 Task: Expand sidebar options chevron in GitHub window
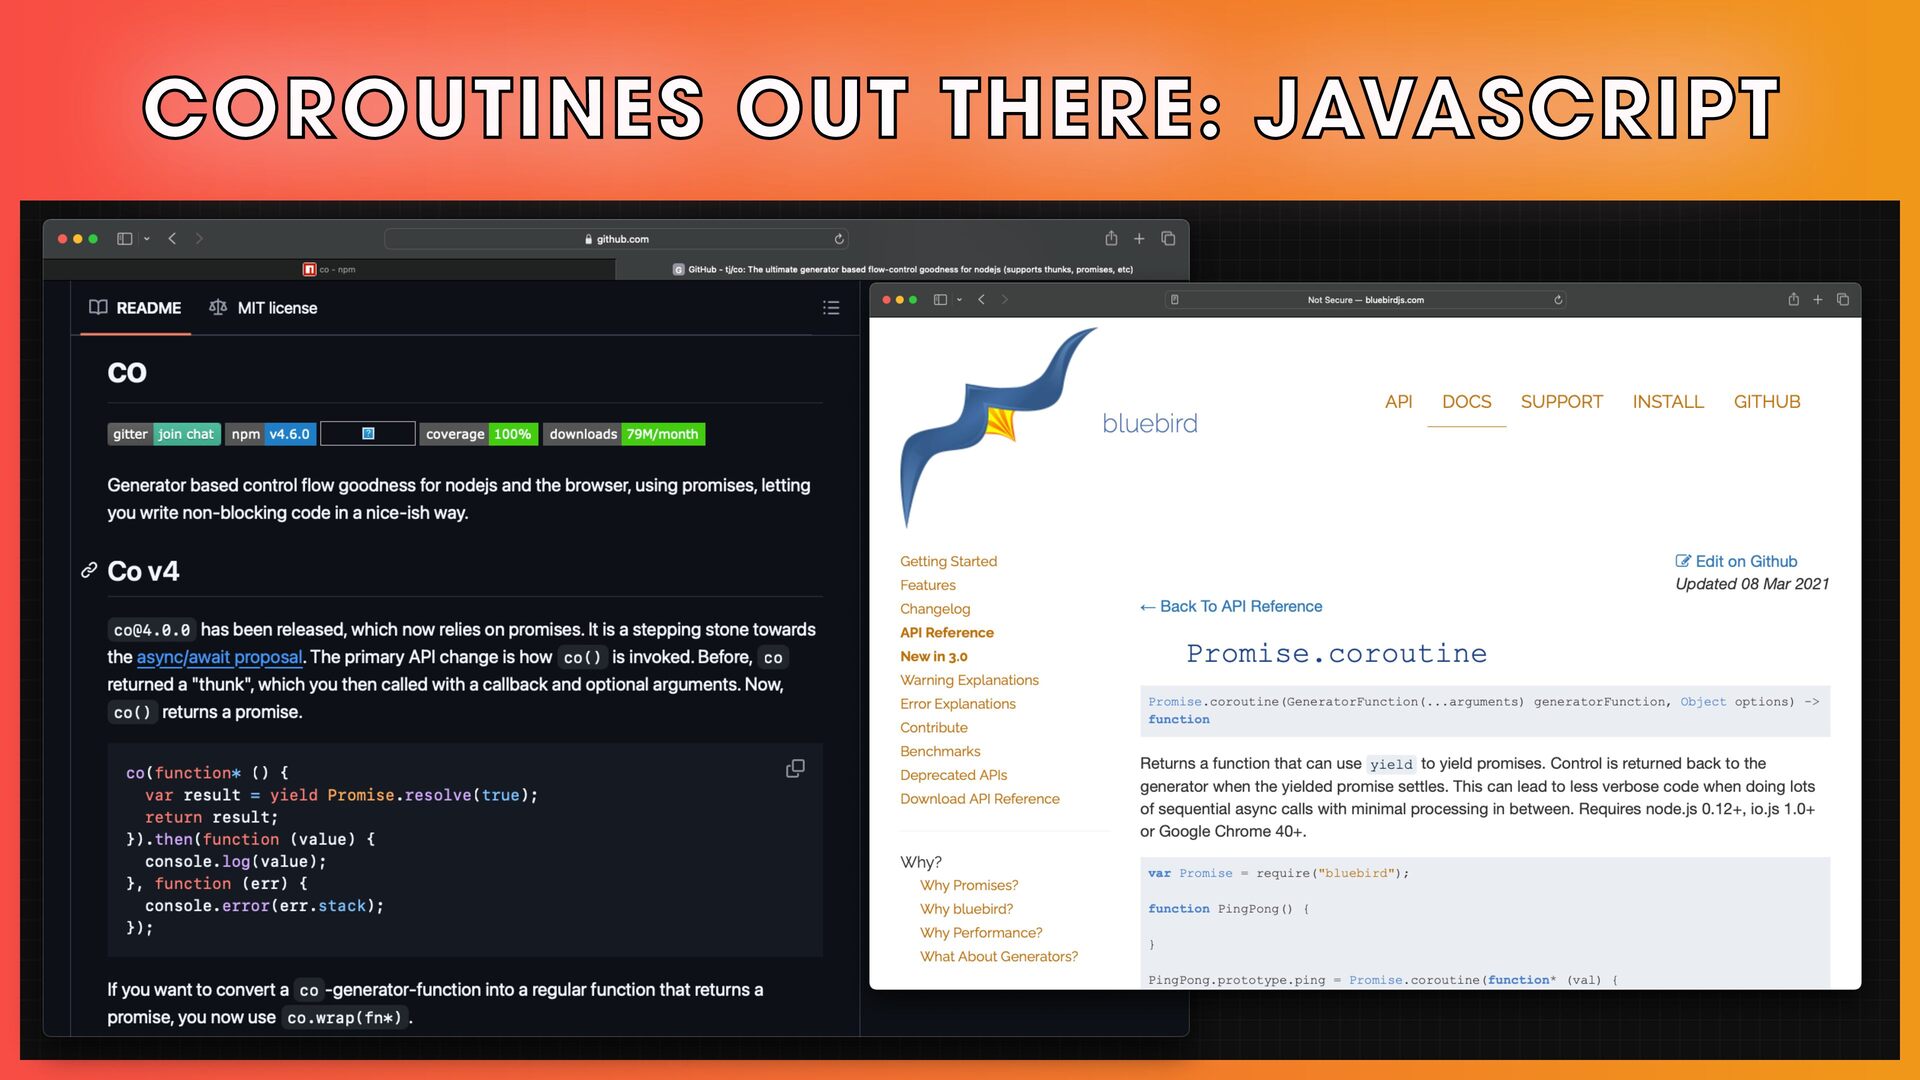147,239
